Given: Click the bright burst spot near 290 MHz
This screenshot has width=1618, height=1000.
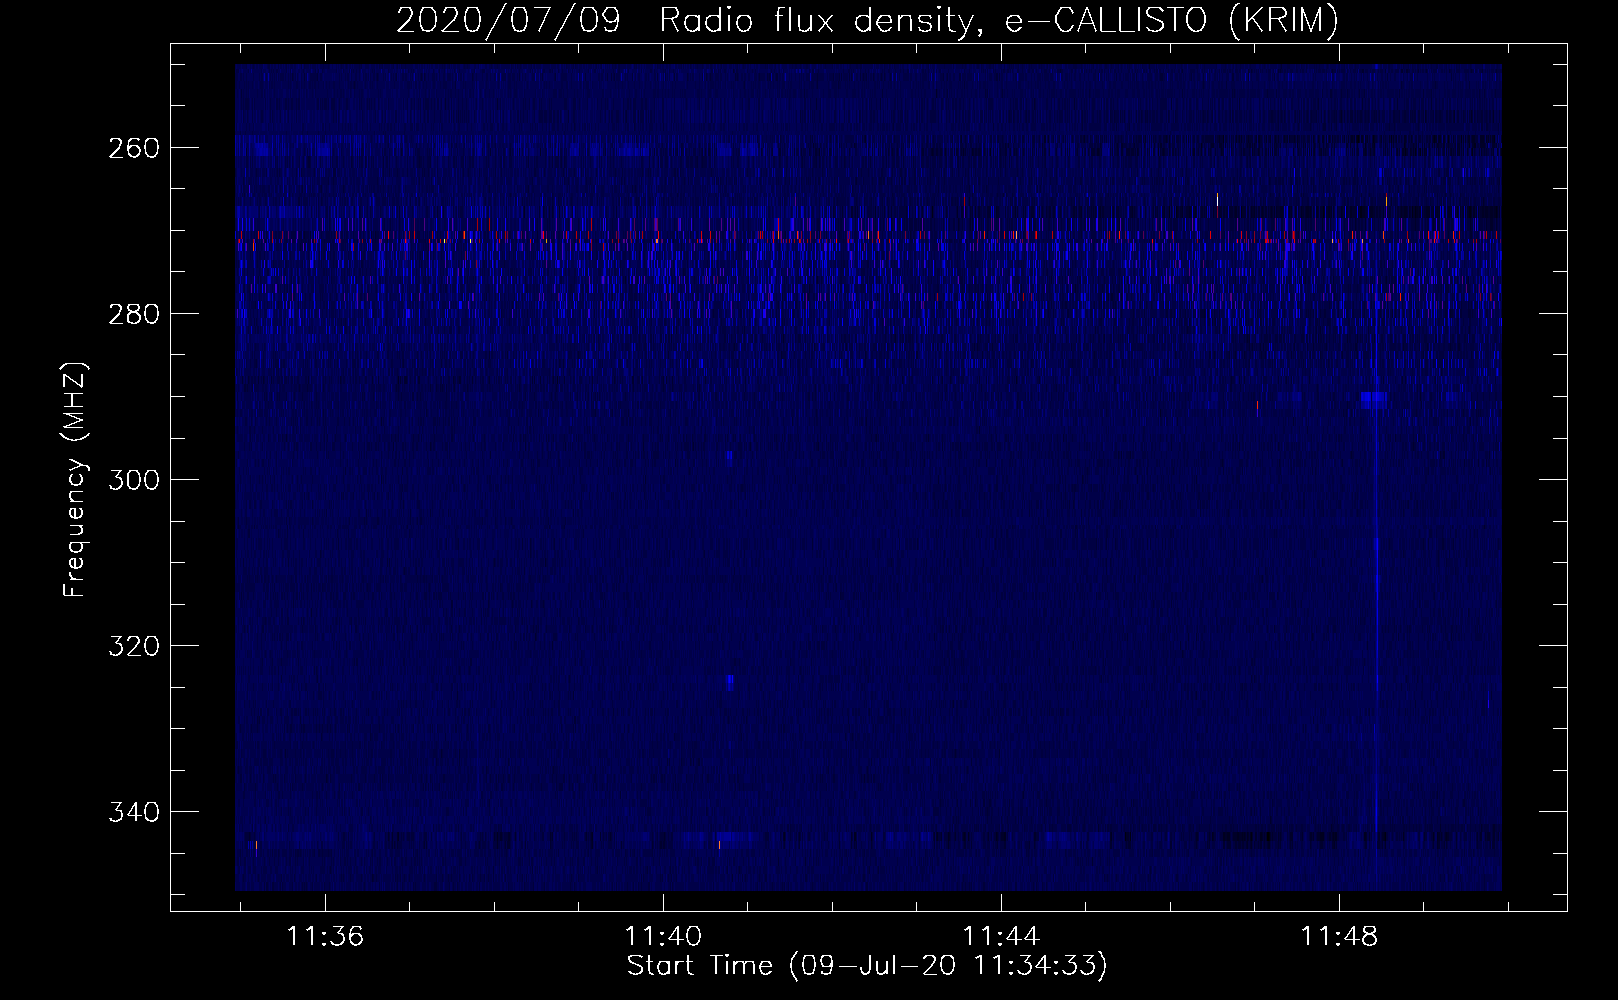Looking at the screenshot, I should (1373, 400).
